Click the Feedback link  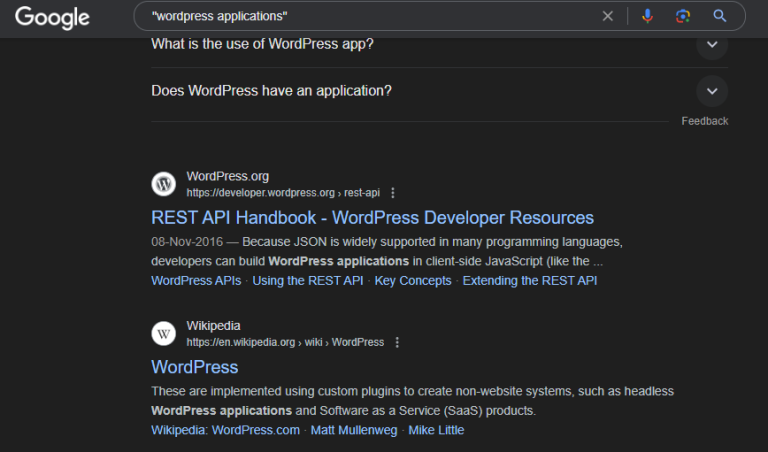[x=704, y=121]
